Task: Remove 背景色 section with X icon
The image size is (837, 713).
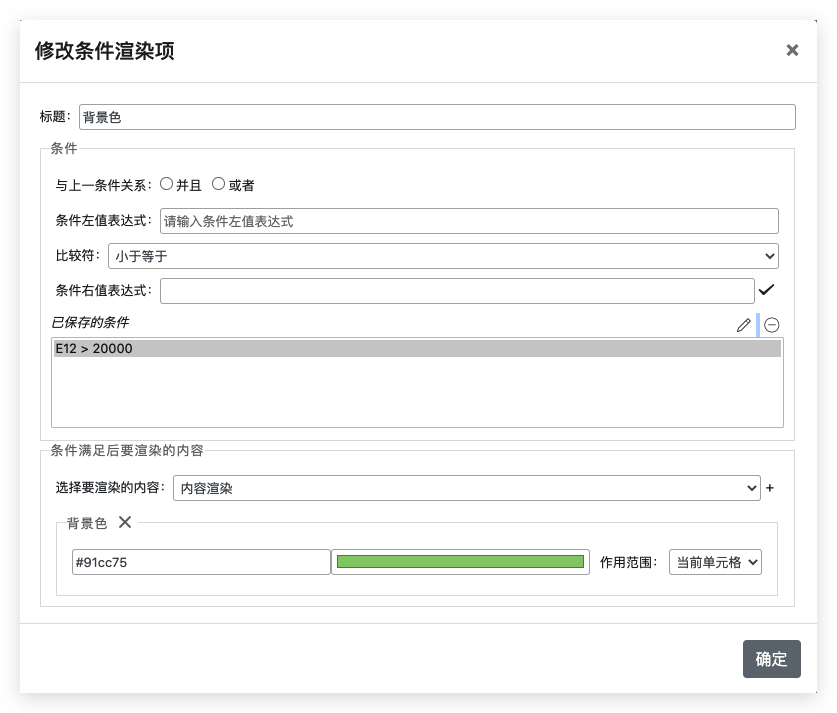Action: [125, 522]
